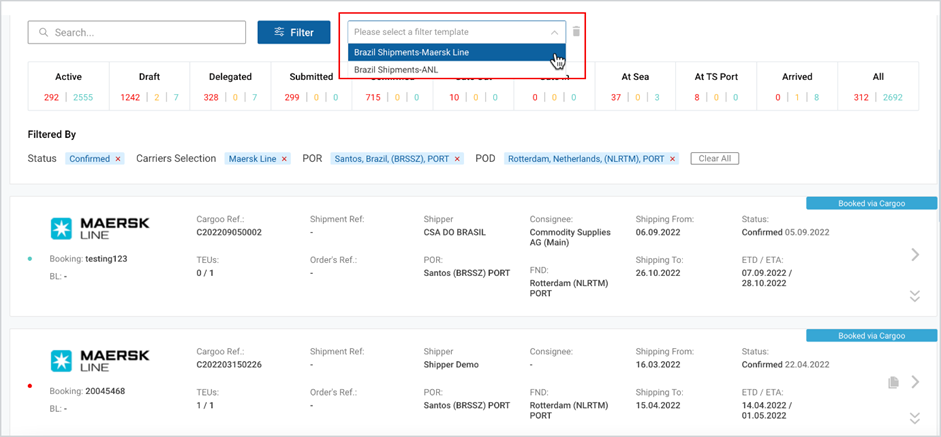Click into the Search field
This screenshot has height=437, width=941.
137,32
